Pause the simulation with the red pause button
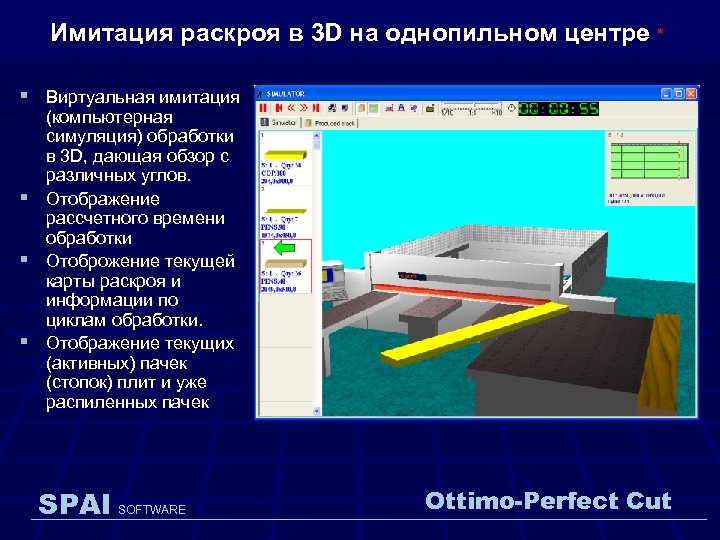 pyautogui.click(x=263, y=108)
